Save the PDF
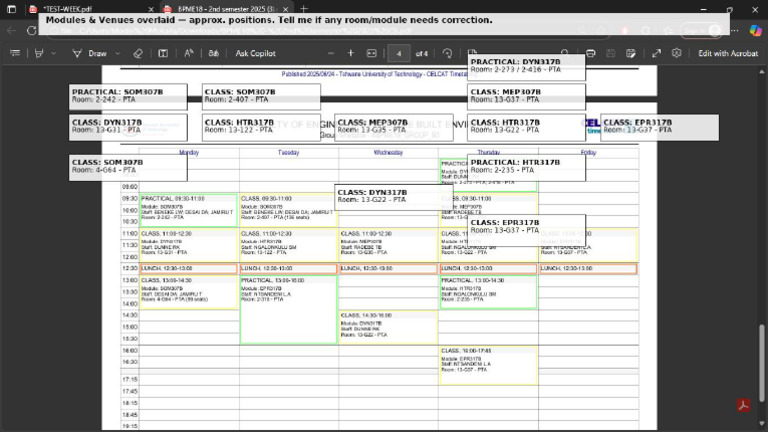768x432 pixels. pyautogui.click(x=611, y=53)
